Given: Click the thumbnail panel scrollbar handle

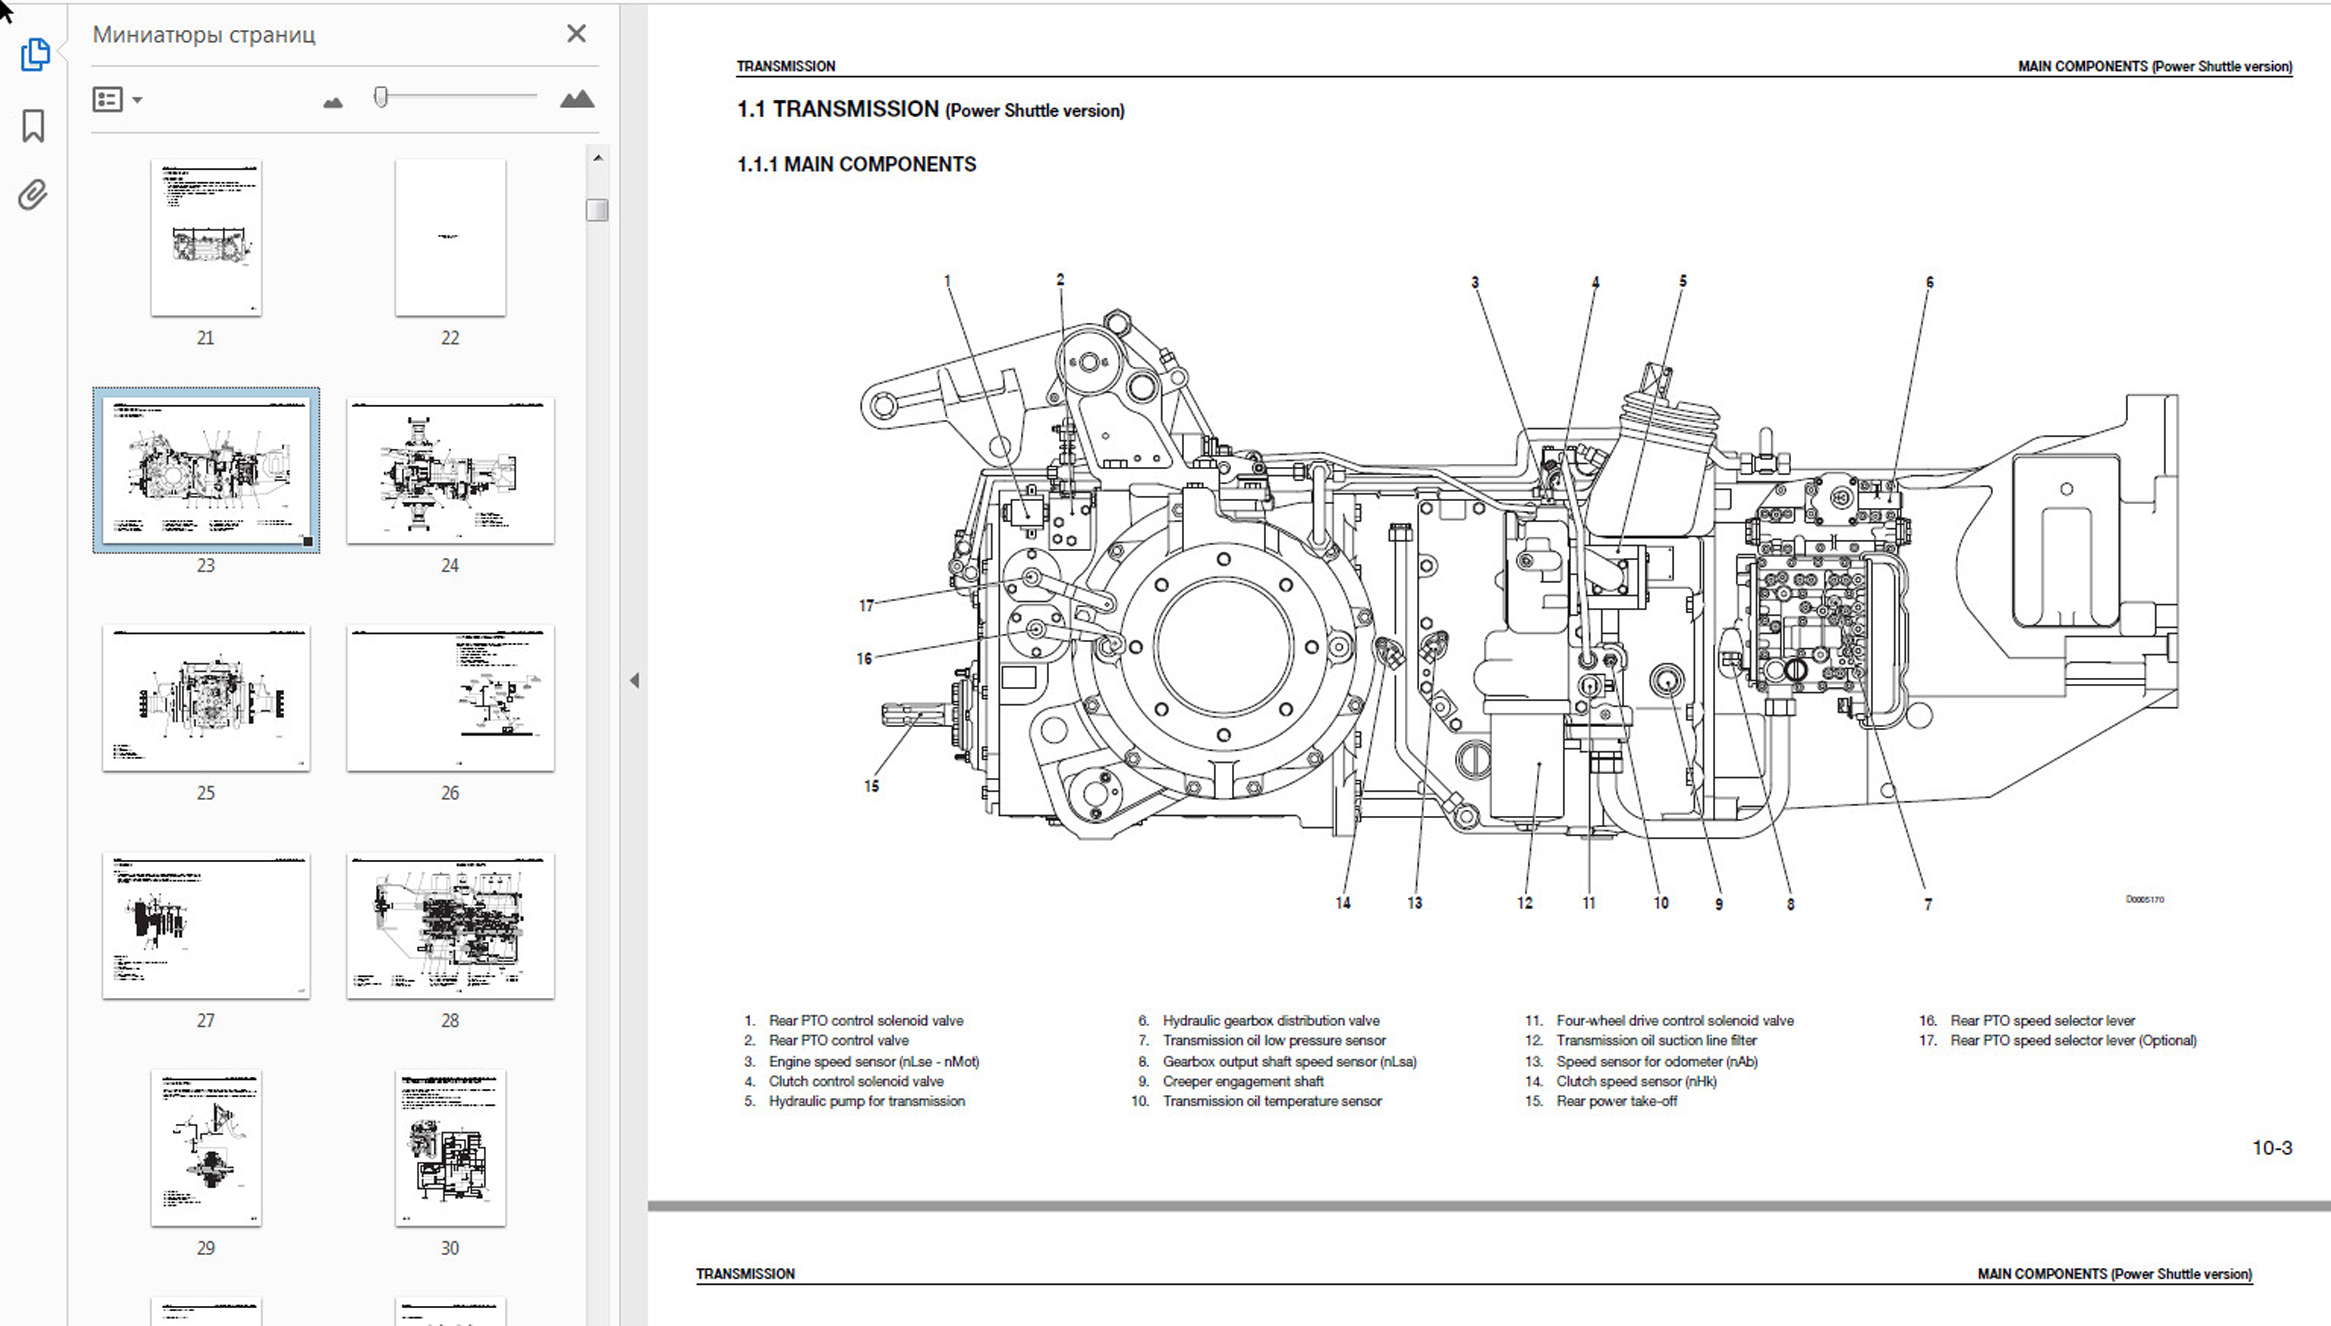Looking at the screenshot, I should 597,210.
